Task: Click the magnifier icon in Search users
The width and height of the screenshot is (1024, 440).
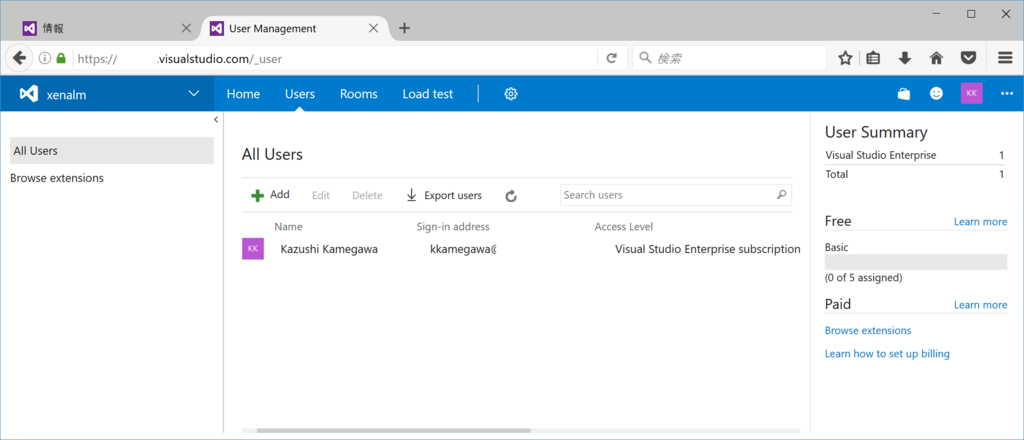Action: [781, 195]
